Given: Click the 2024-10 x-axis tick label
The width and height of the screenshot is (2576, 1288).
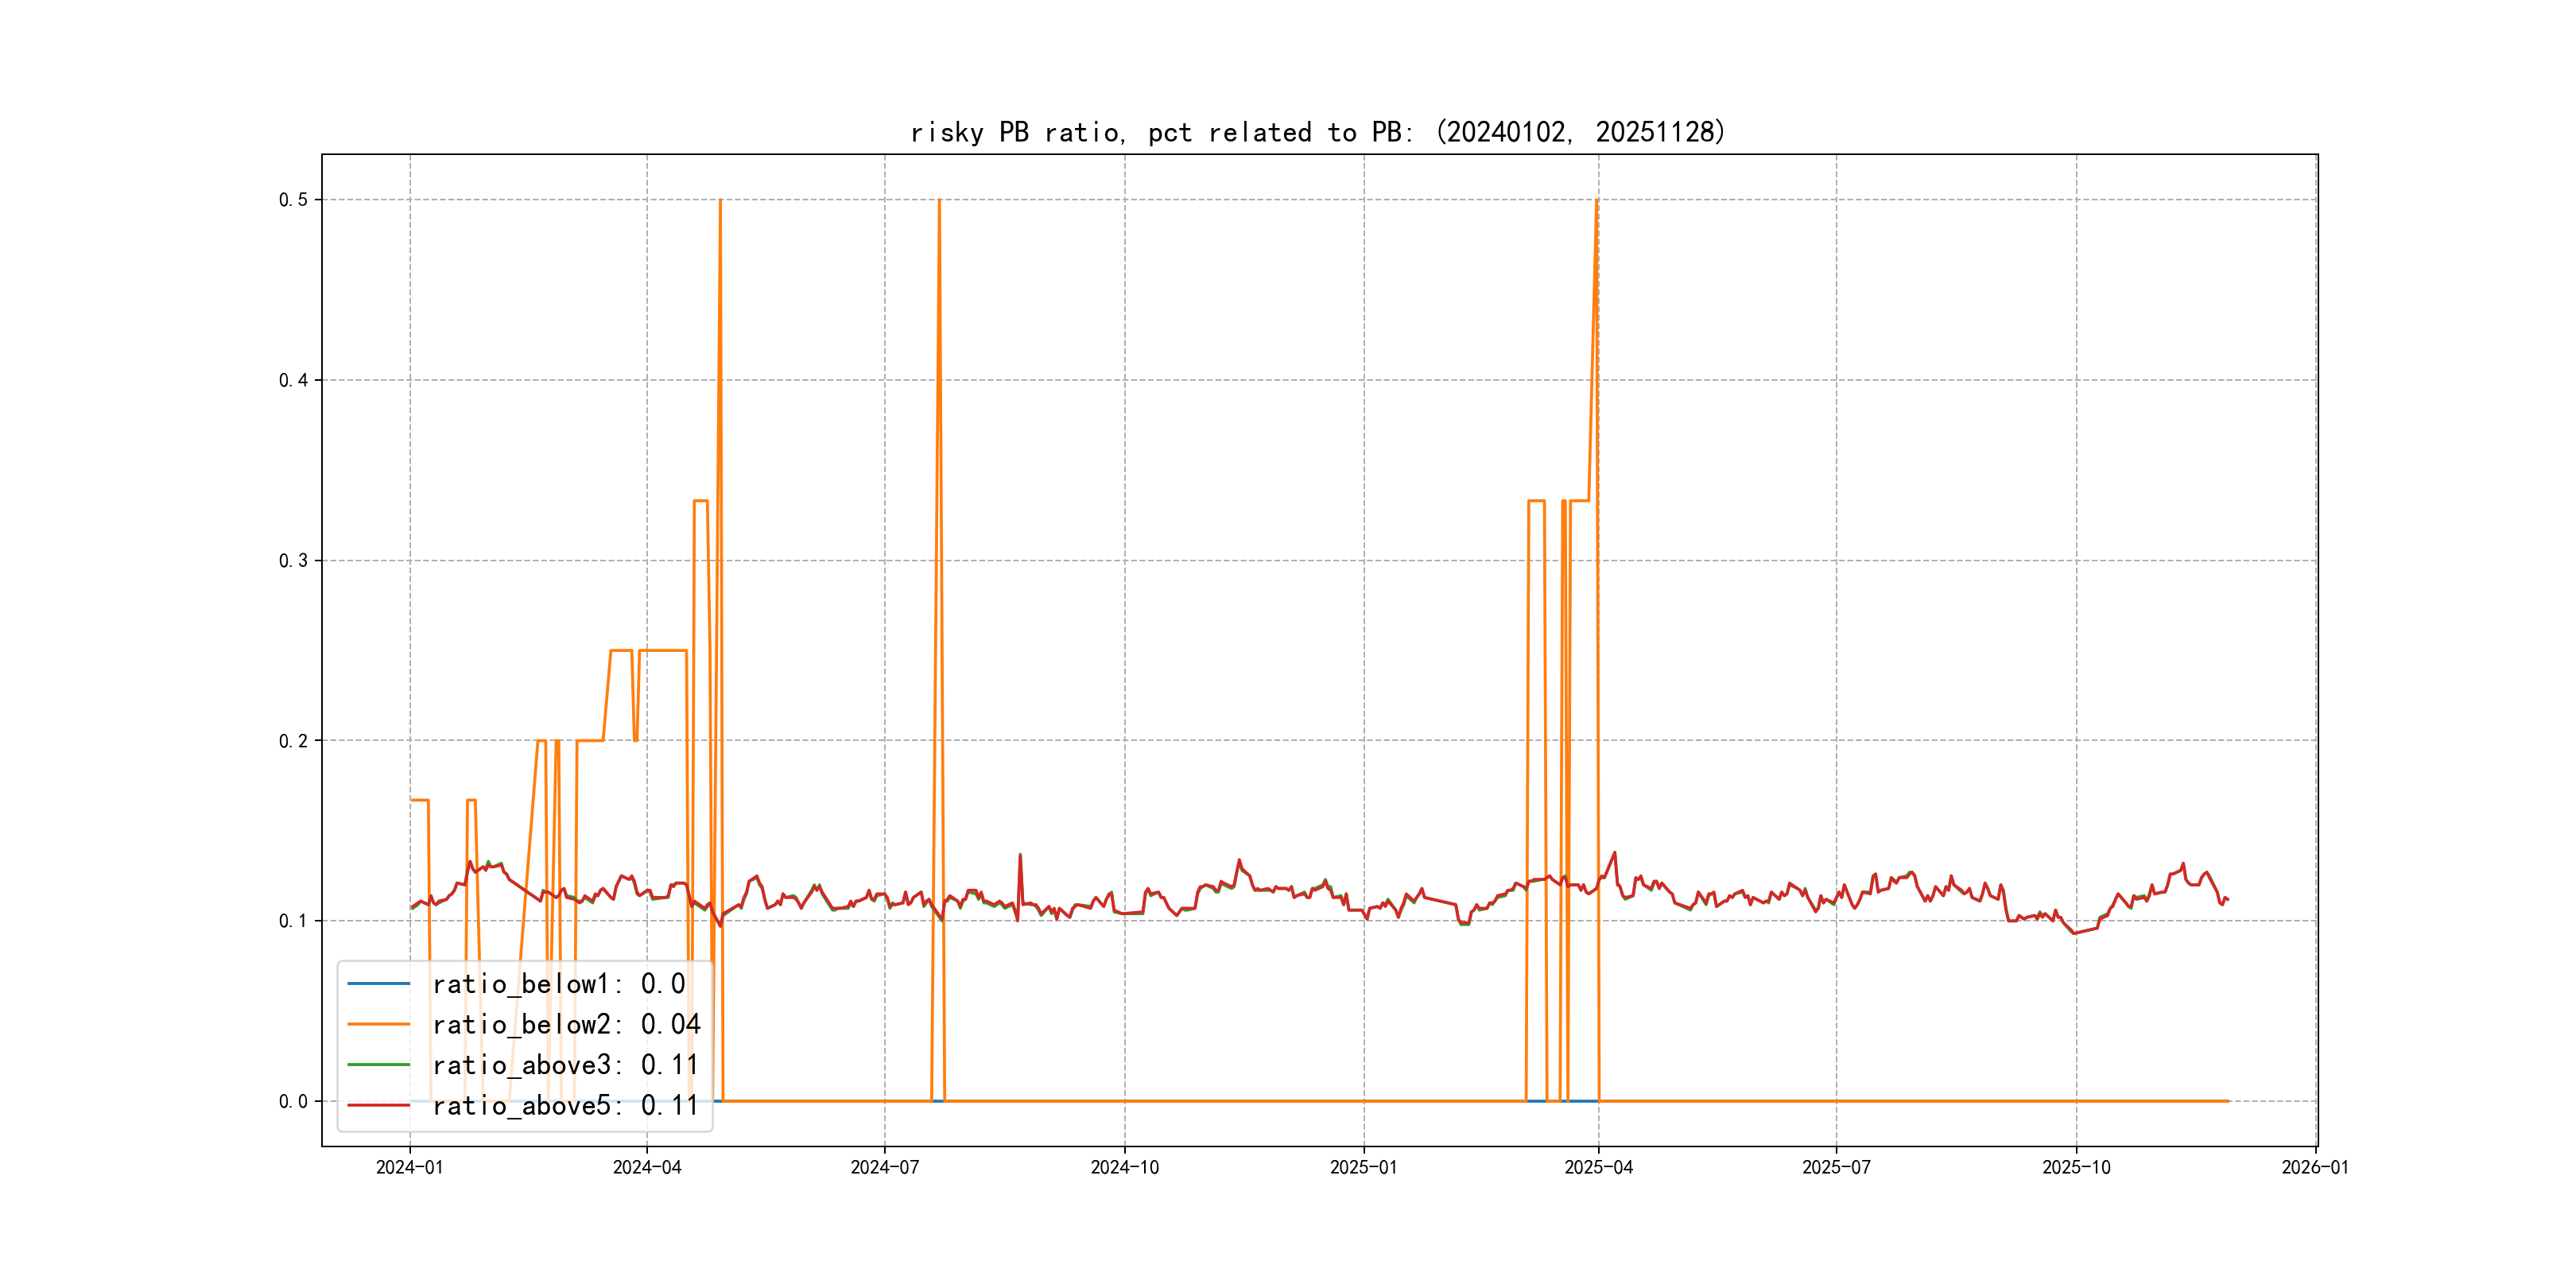Looking at the screenshot, I should pos(1124,1168).
